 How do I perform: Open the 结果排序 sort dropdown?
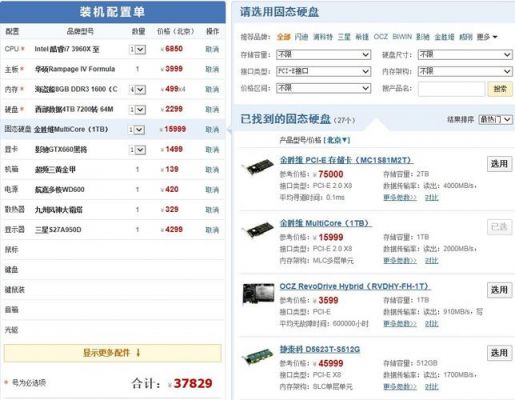495,119
